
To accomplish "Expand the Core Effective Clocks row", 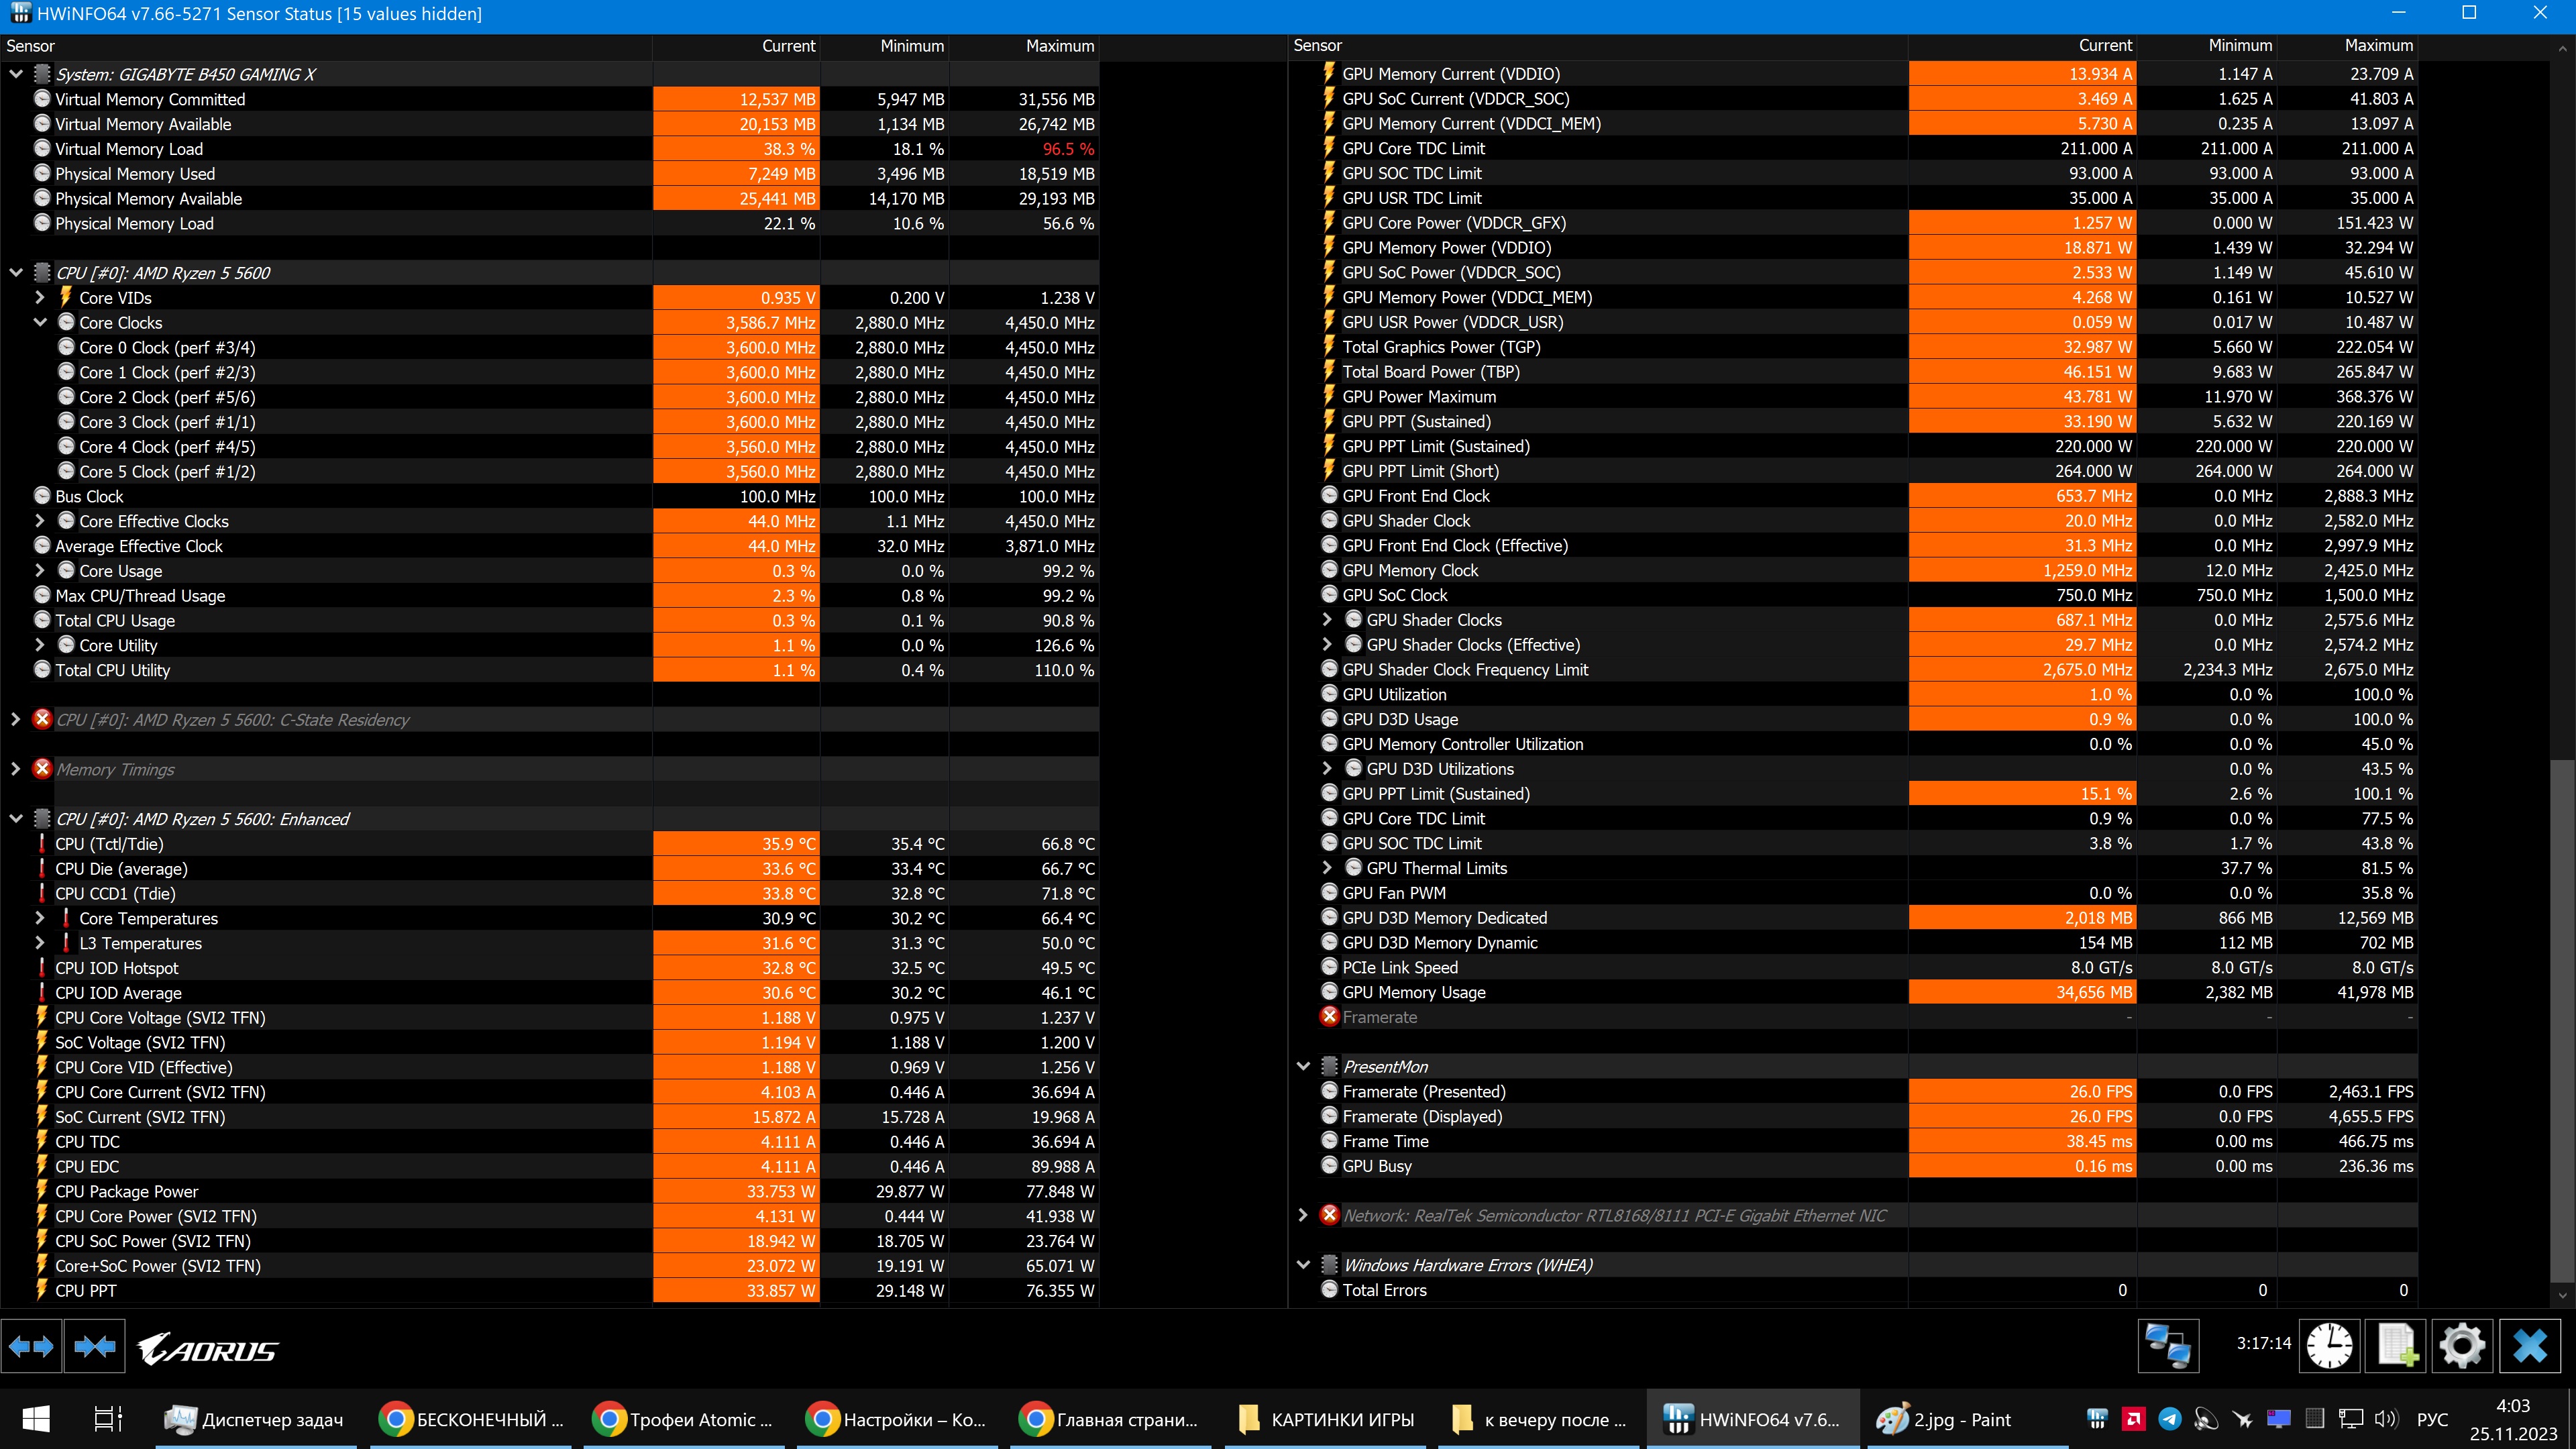I will [40, 521].
